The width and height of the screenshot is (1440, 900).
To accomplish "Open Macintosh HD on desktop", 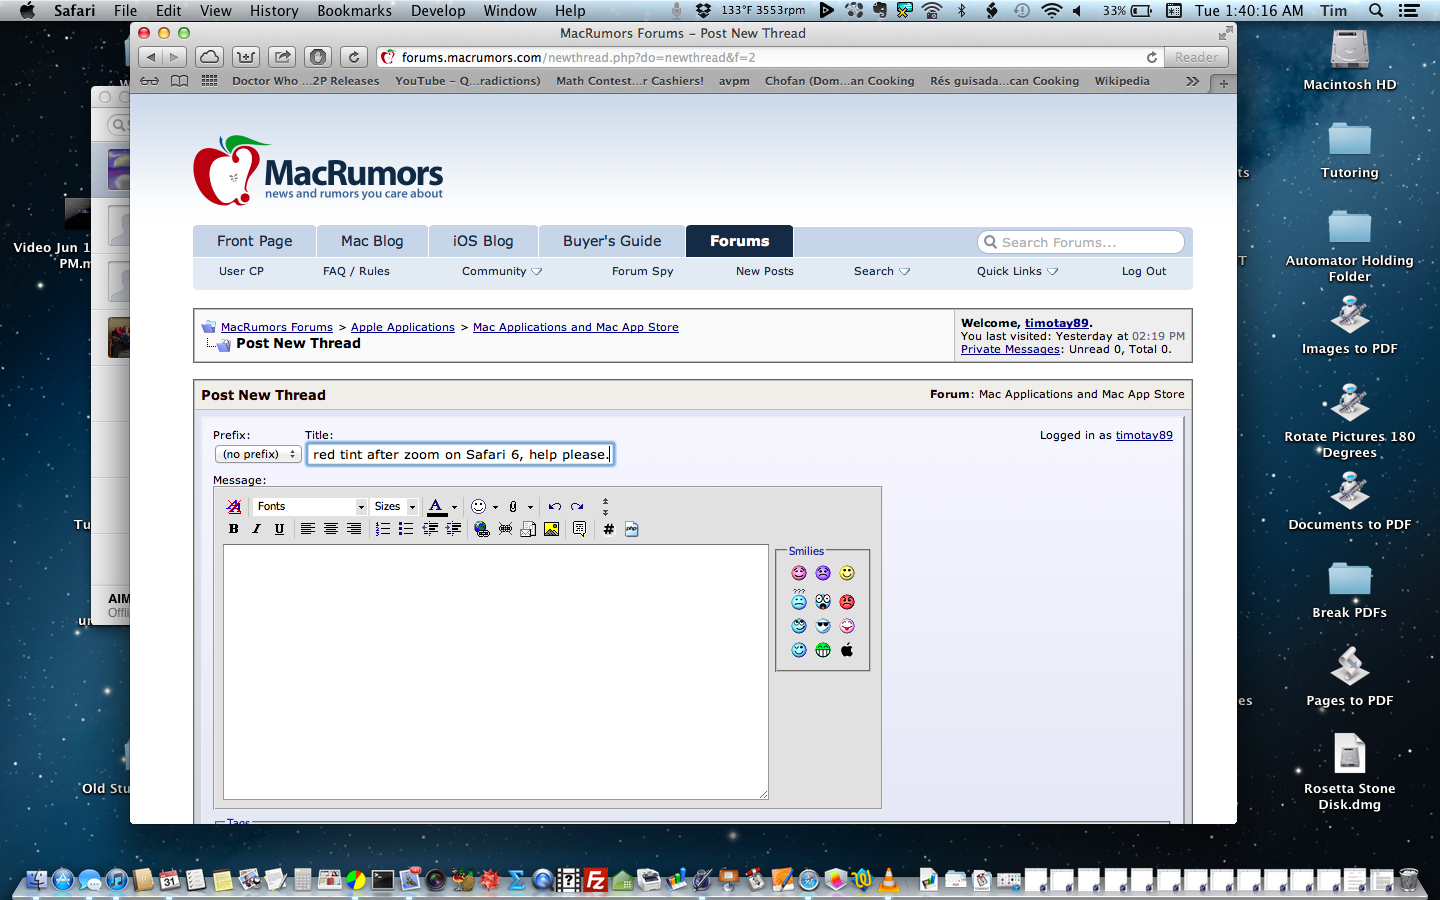I will point(1349,60).
